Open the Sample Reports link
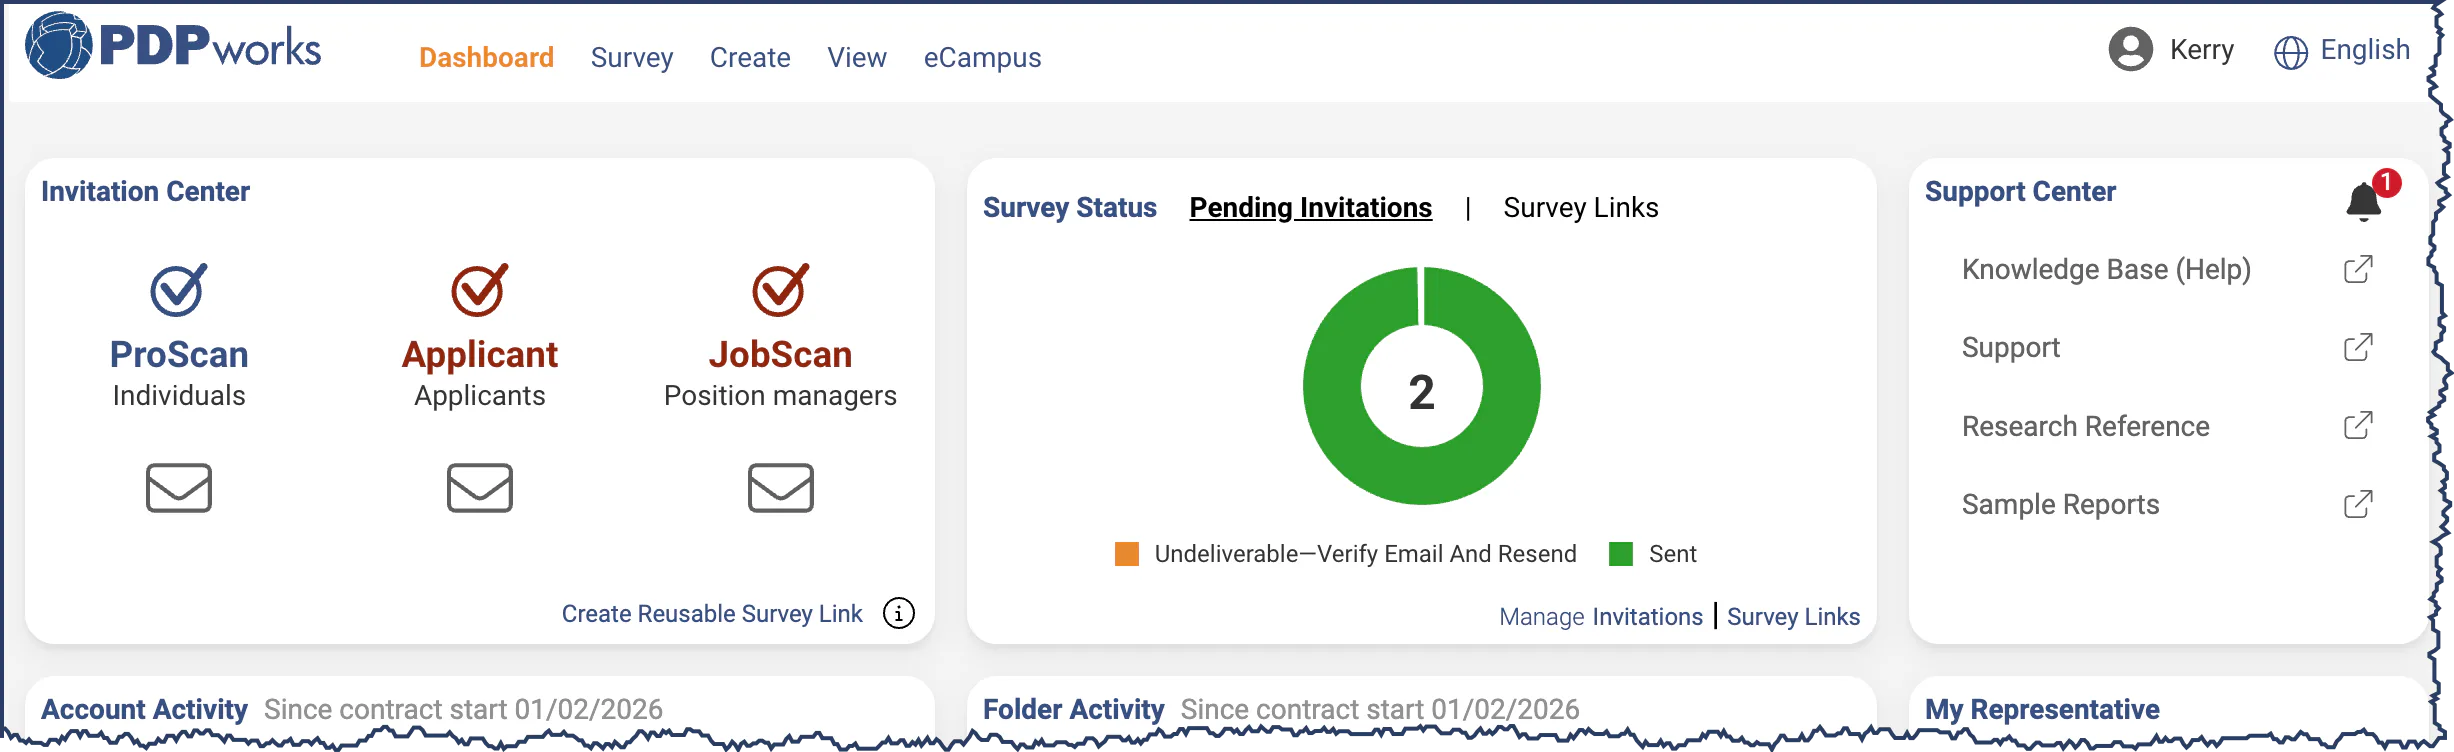 tap(2061, 505)
